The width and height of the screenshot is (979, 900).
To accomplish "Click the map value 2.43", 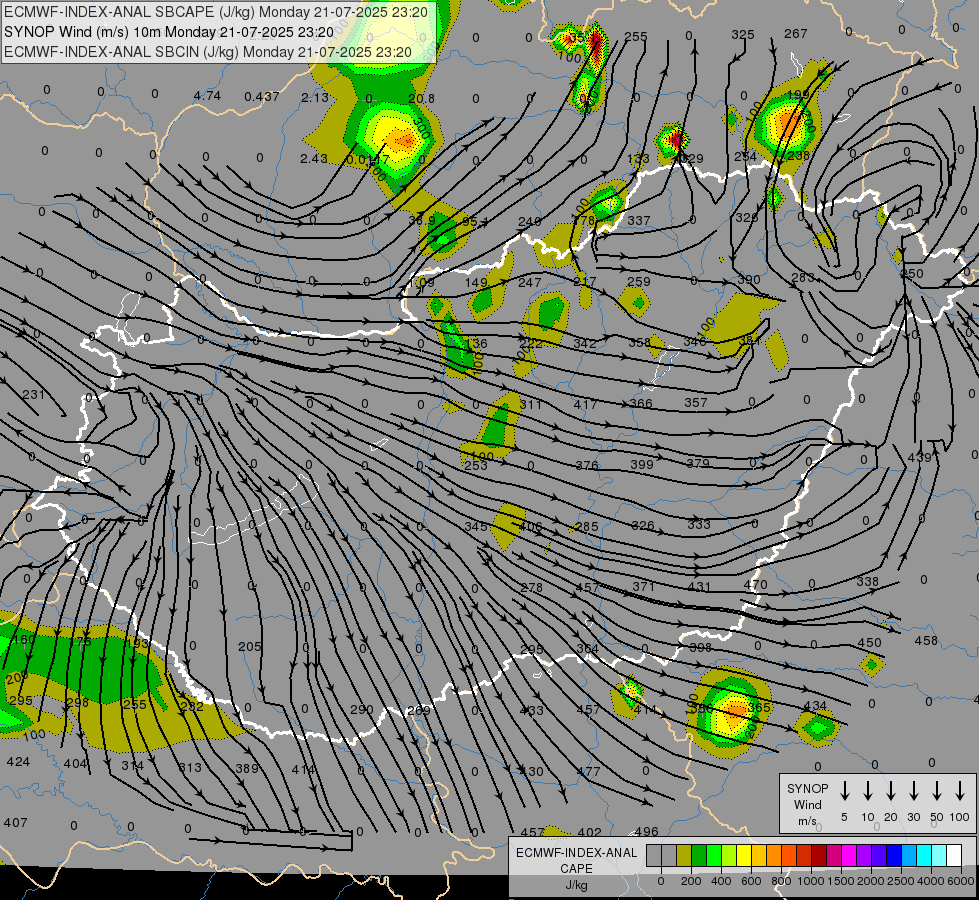I will [x=313, y=159].
